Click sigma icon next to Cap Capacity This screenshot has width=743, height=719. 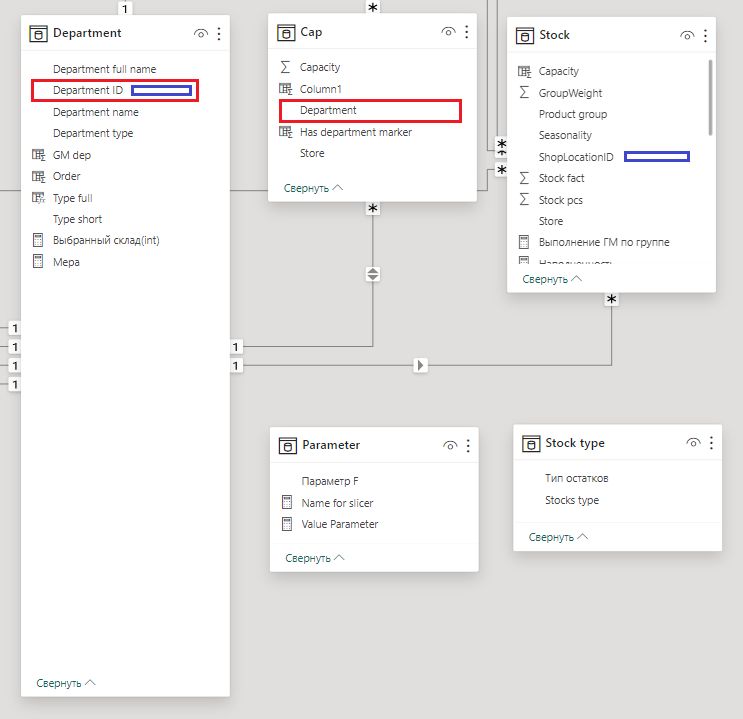tap(285, 67)
